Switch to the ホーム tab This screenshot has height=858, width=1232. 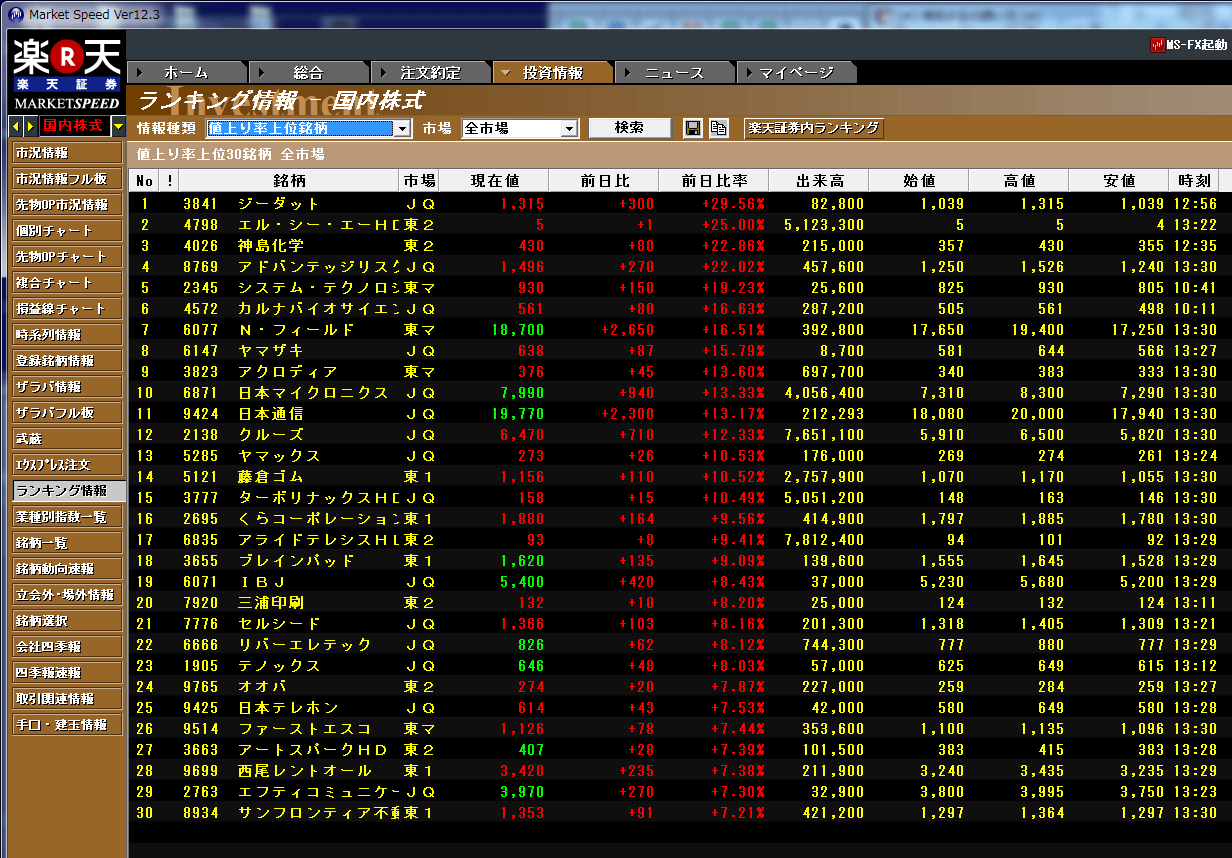tap(187, 72)
